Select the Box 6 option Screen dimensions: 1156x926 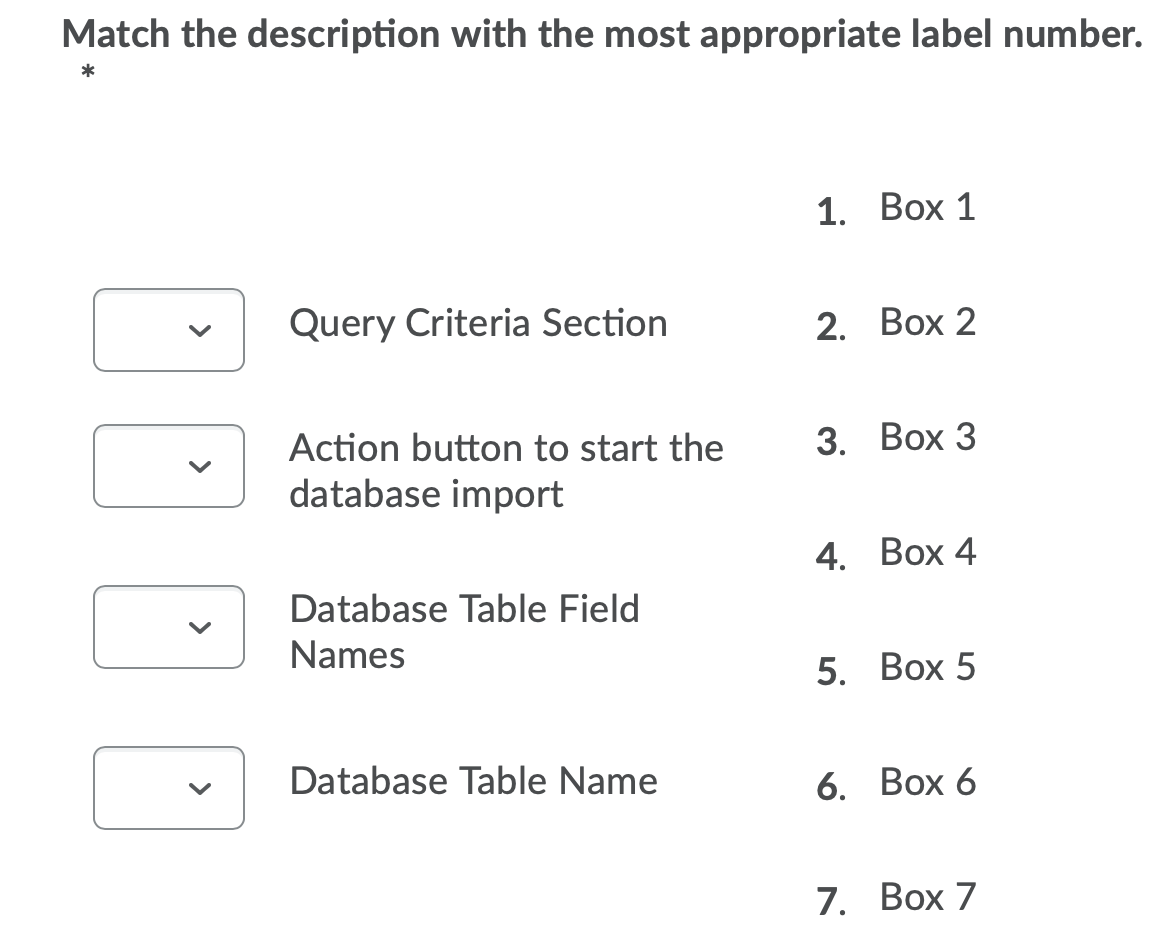(x=927, y=782)
